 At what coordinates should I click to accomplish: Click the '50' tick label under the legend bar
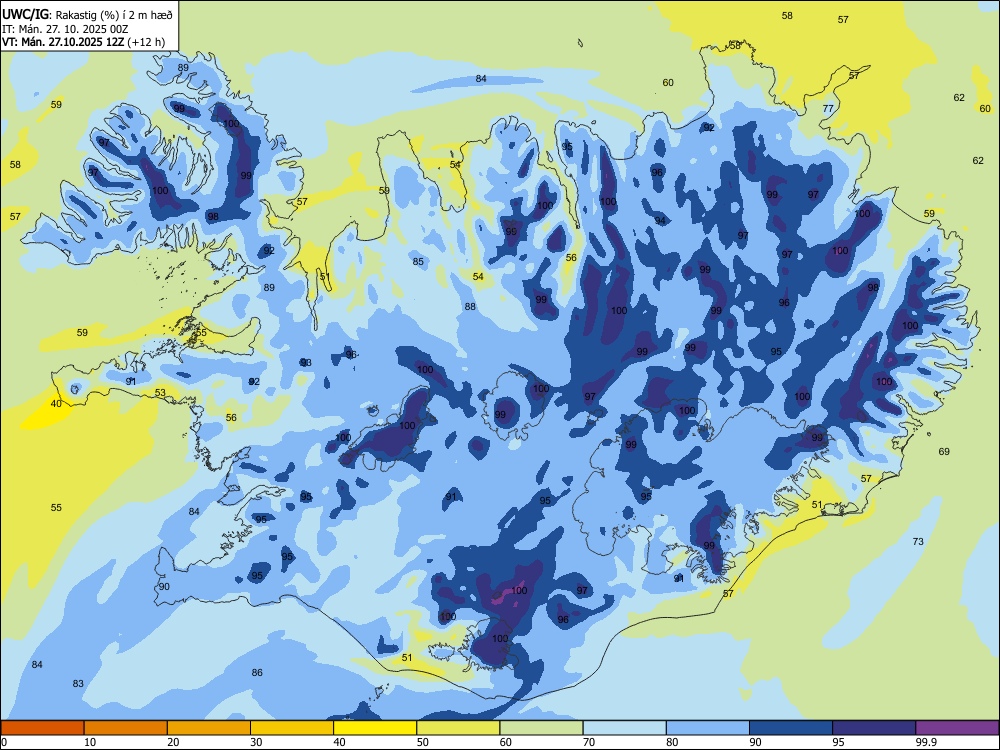[x=422, y=742]
